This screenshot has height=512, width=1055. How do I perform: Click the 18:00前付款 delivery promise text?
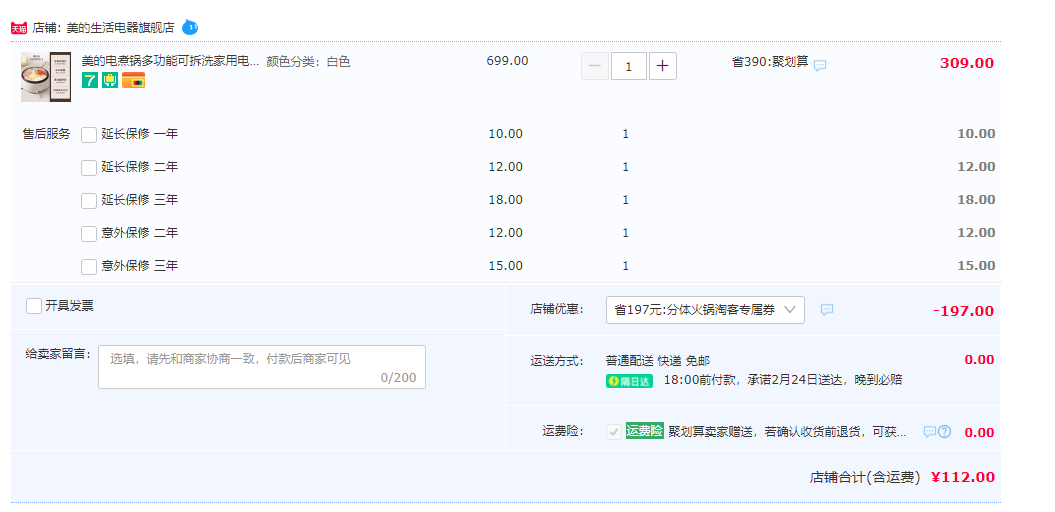(783, 380)
